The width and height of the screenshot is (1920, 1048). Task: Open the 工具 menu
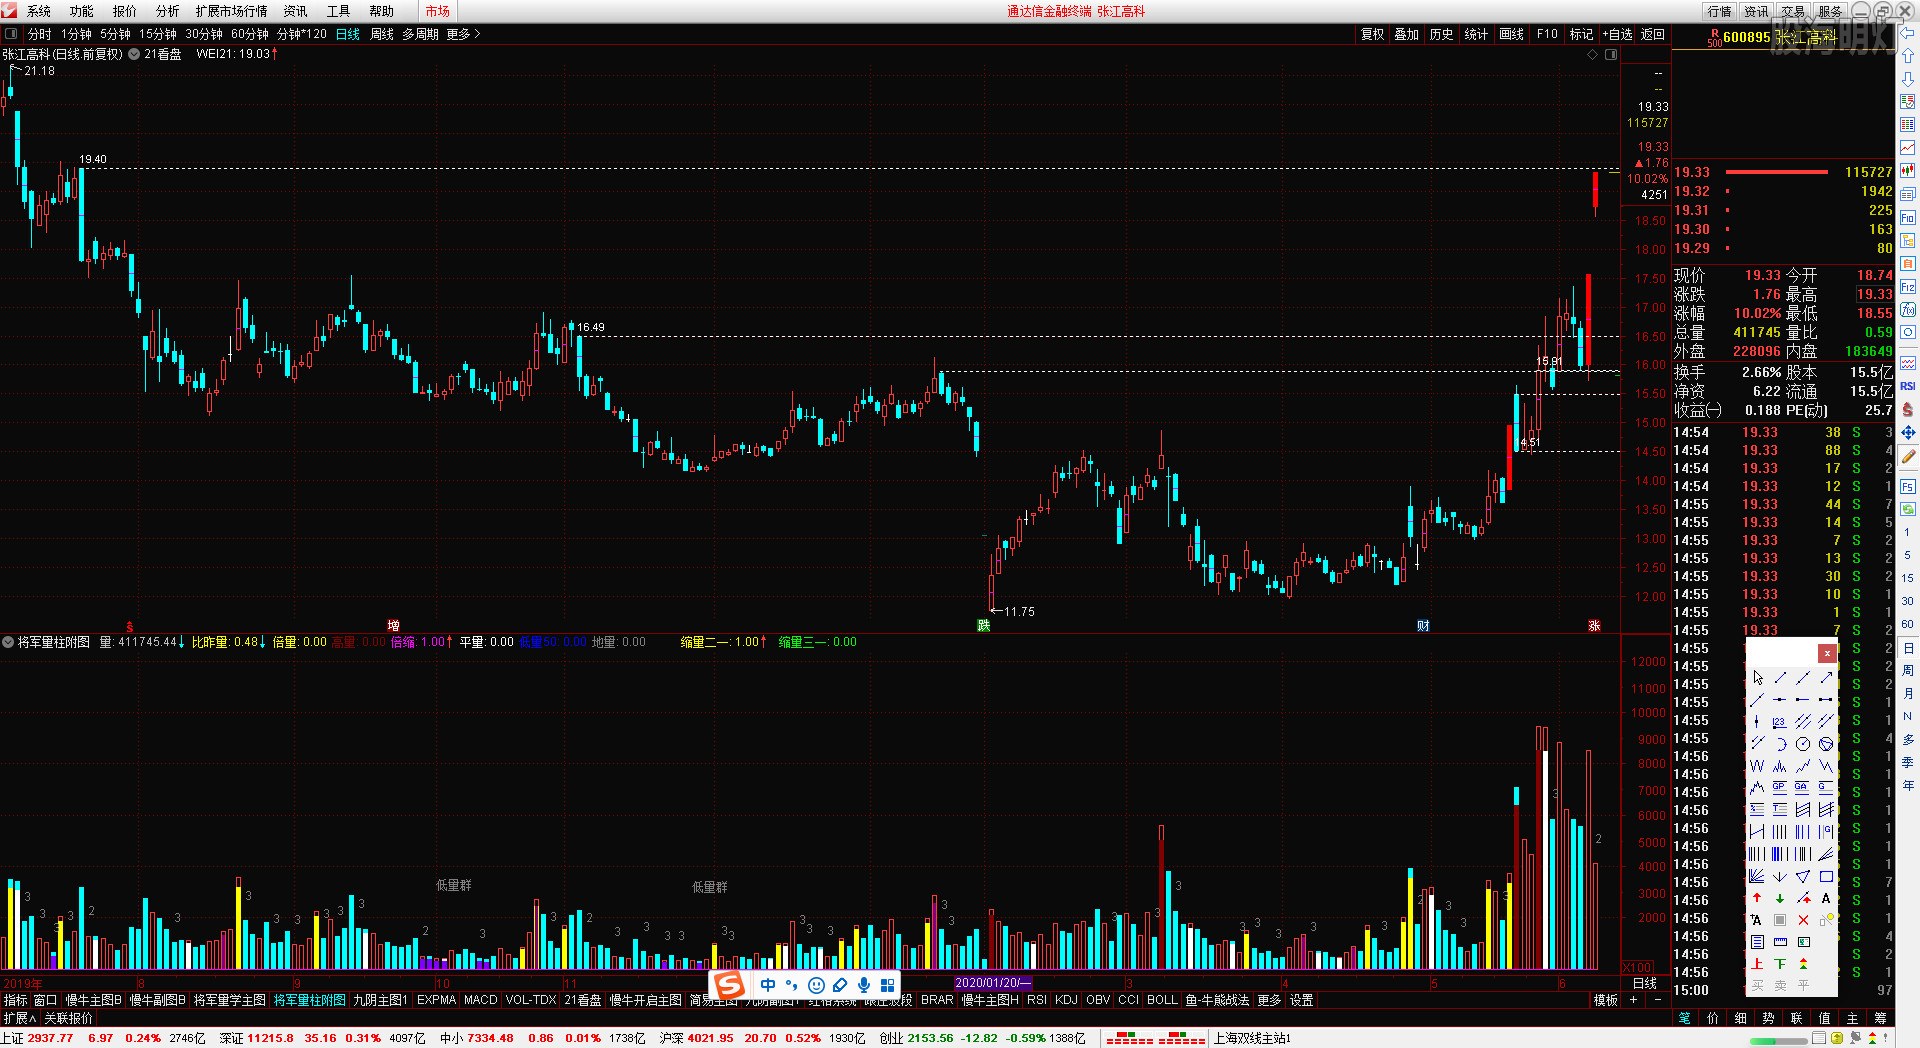click(x=338, y=11)
